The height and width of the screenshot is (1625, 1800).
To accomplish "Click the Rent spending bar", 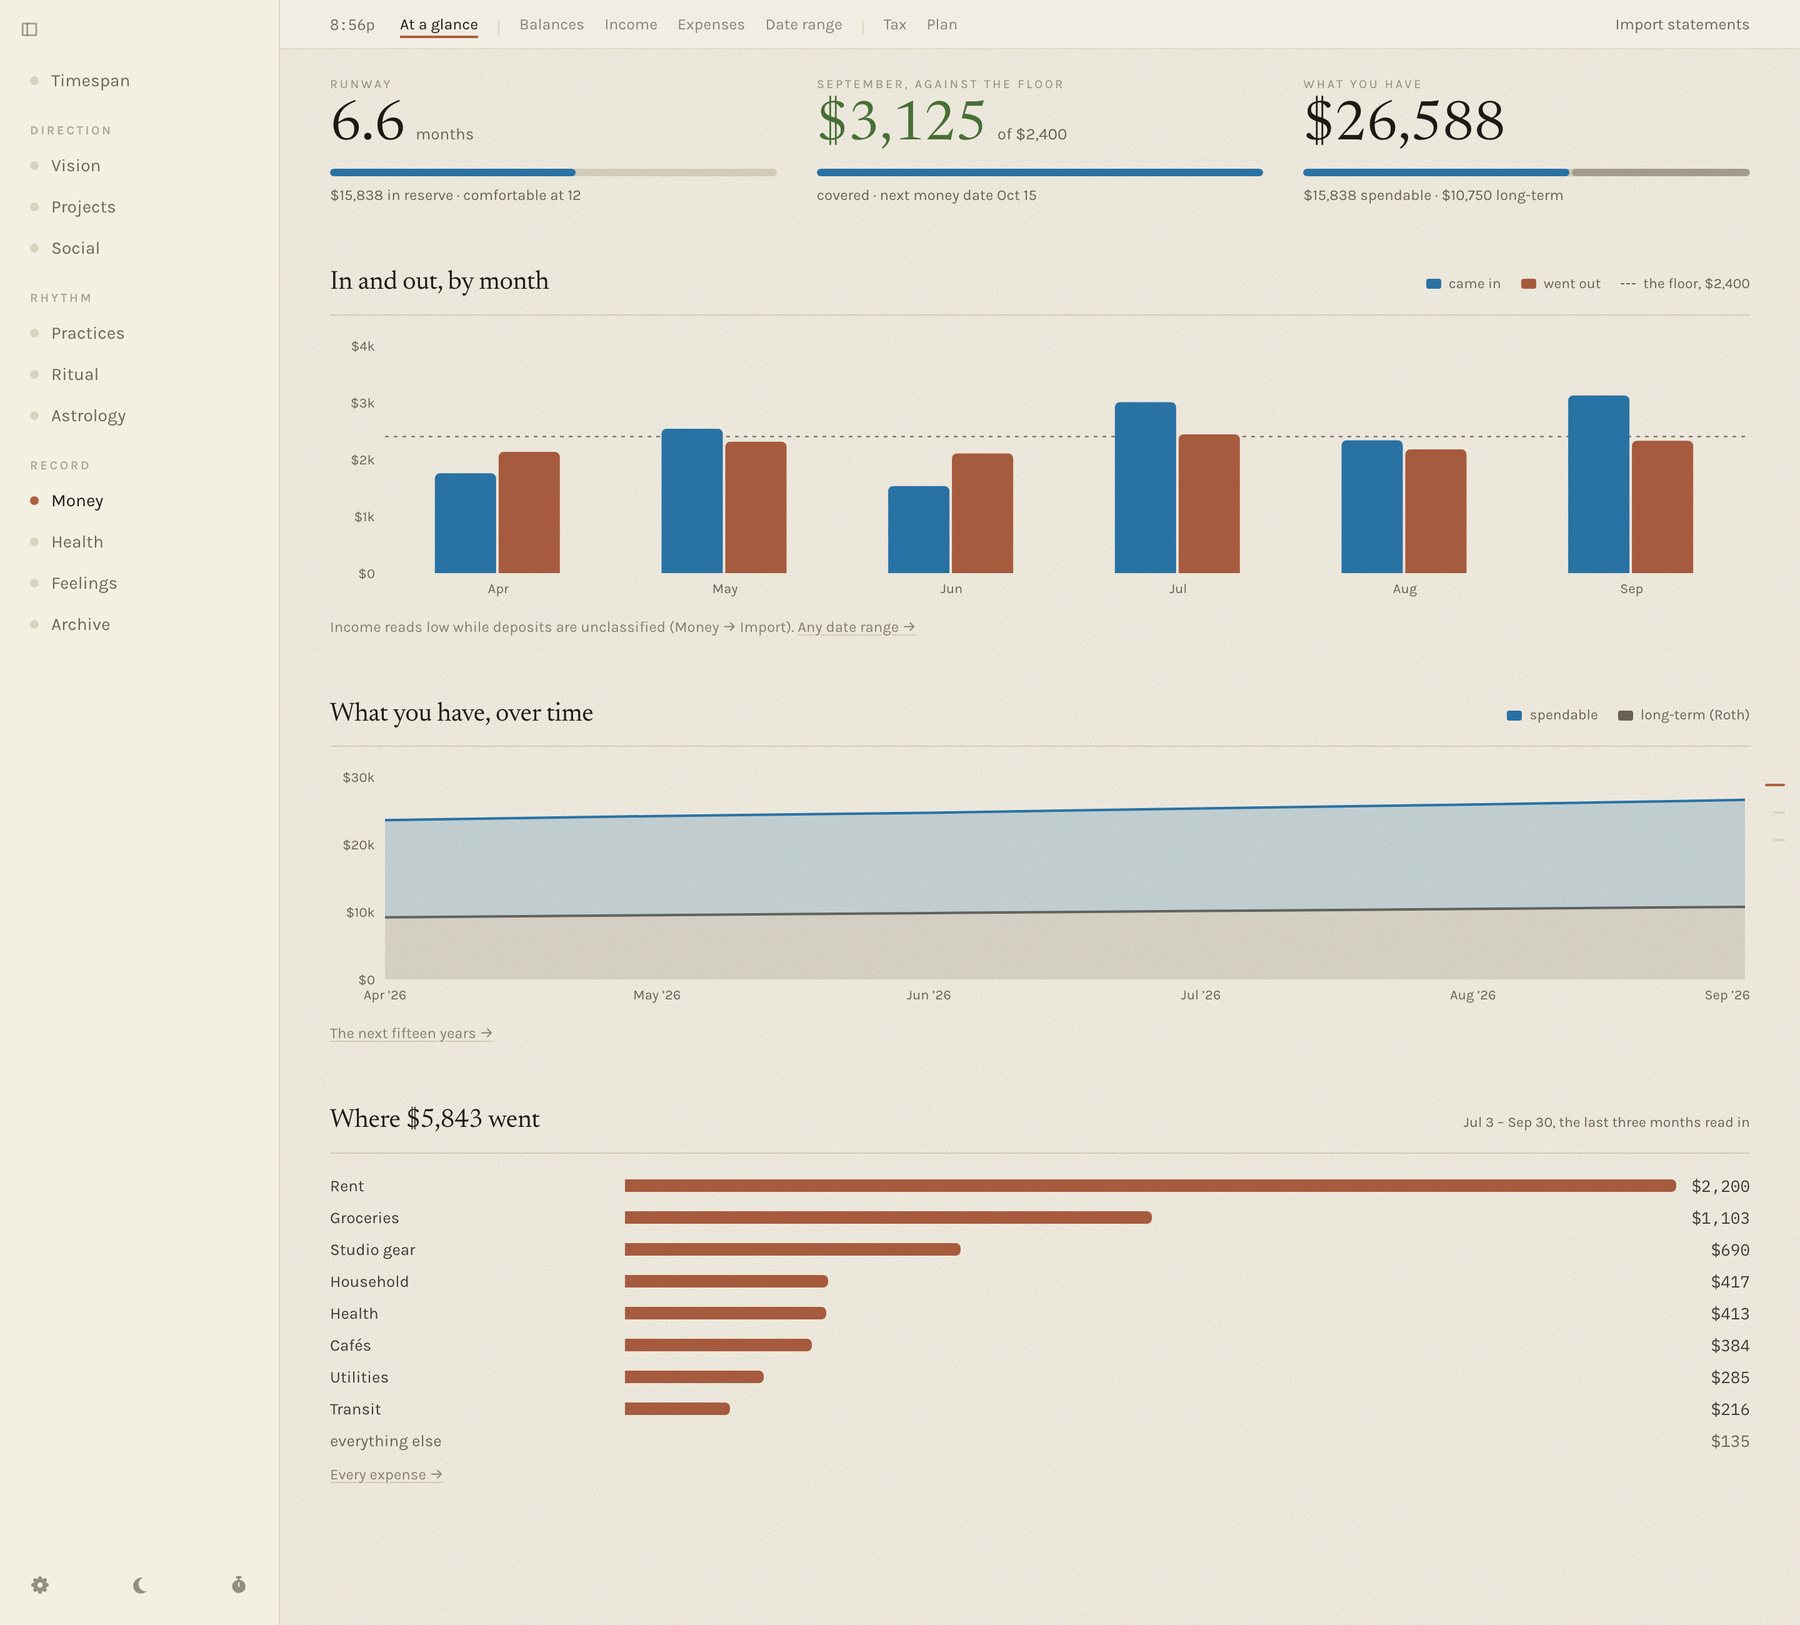I will pyautogui.click(x=1150, y=1186).
